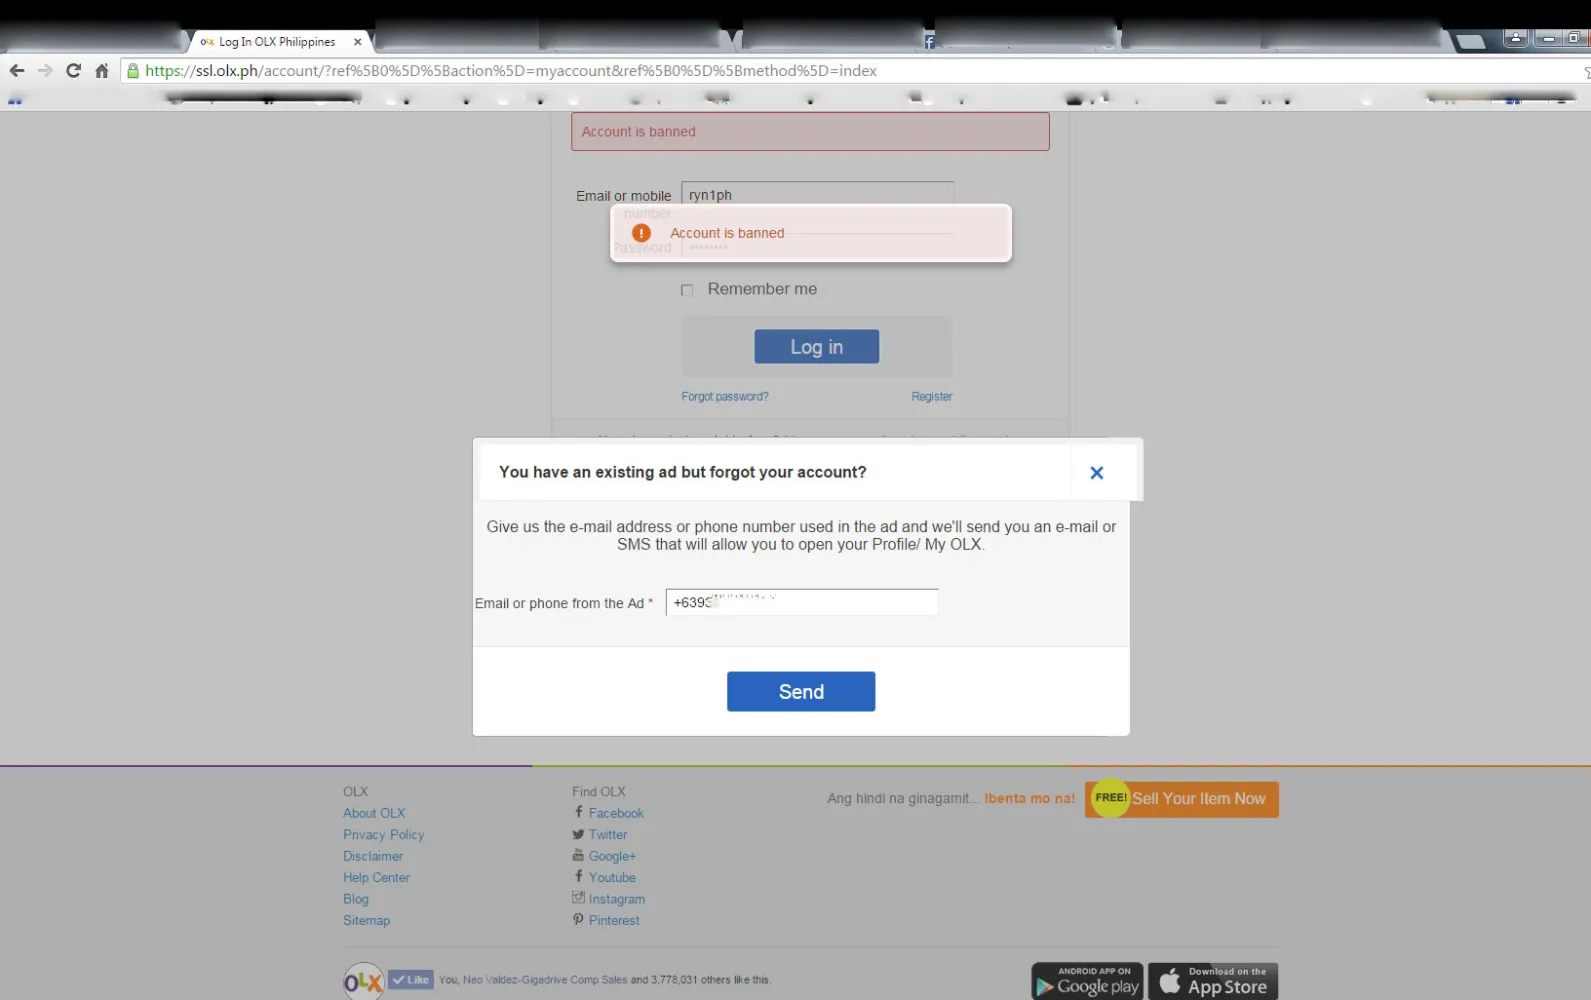This screenshot has height=1000, width=1591.
Task: Open the App Store download badge
Action: [x=1213, y=981]
